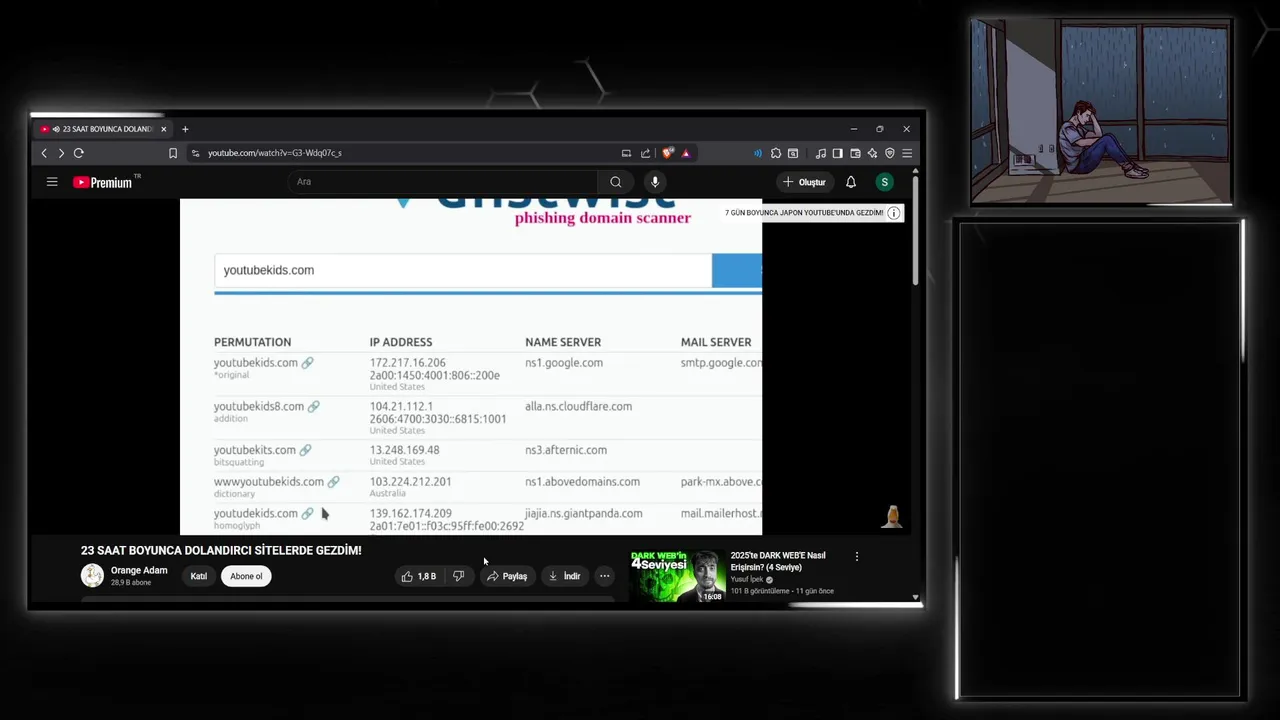Open the Brave Shields lion icon

tap(668, 153)
